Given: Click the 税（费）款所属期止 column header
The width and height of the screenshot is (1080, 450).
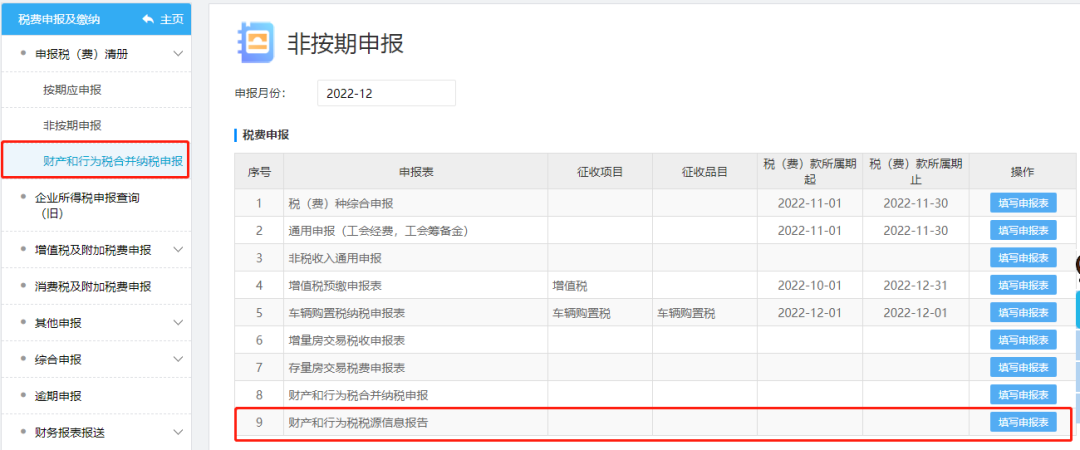Looking at the screenshot, I should tap(915, 172).
